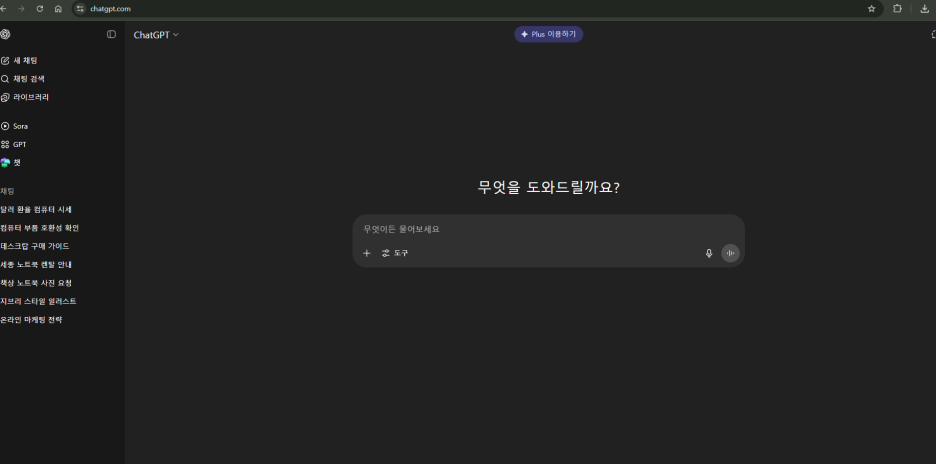Open the browser downloads icon
936x464 pixels.
(925, 8)
